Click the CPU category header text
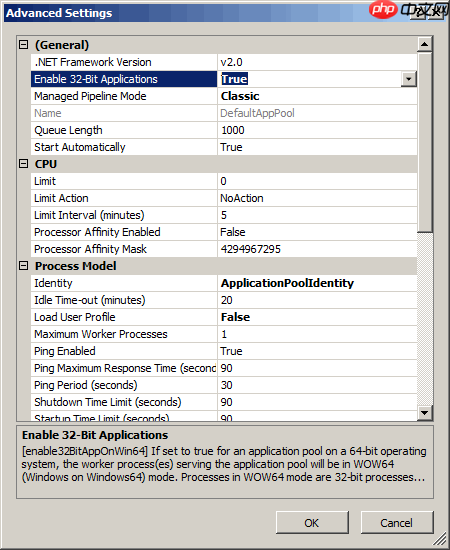 [x=46, y=164]
